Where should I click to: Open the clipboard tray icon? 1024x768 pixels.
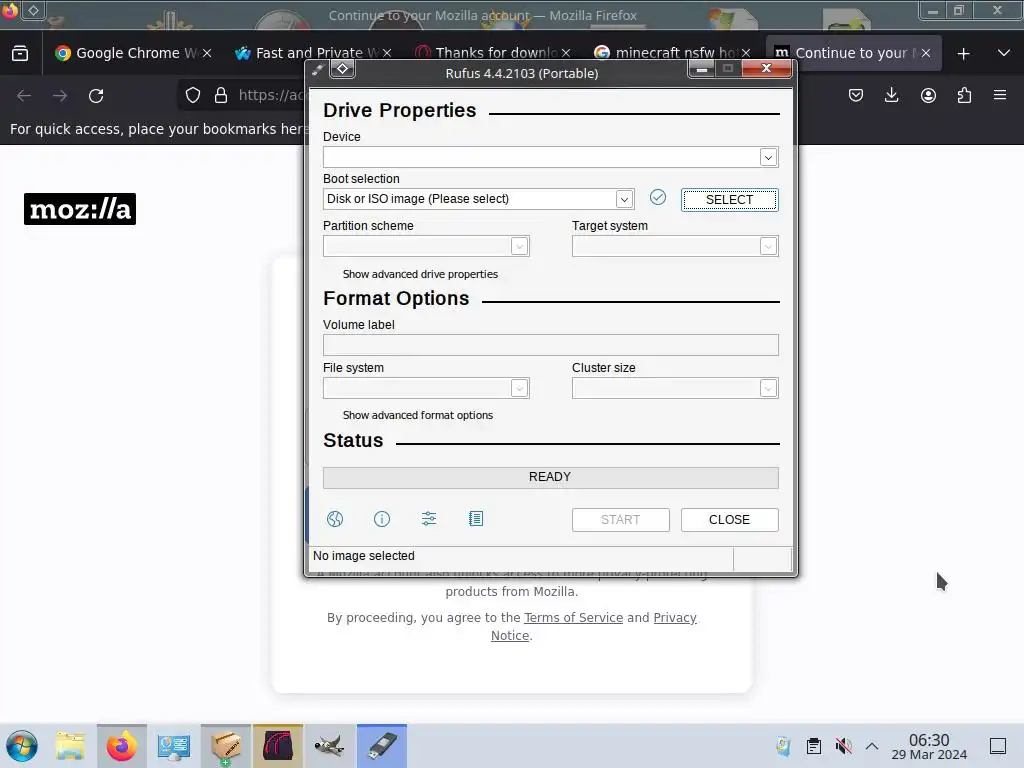pos(814,746)
